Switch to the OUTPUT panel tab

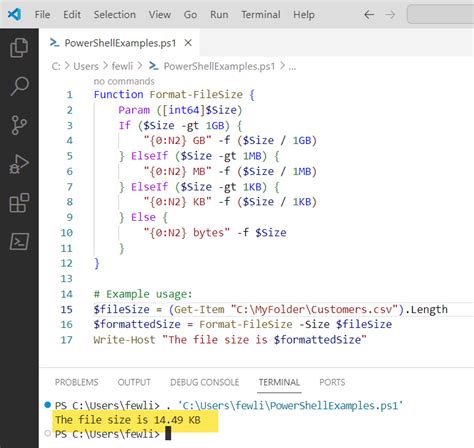(x=134, y=382)
